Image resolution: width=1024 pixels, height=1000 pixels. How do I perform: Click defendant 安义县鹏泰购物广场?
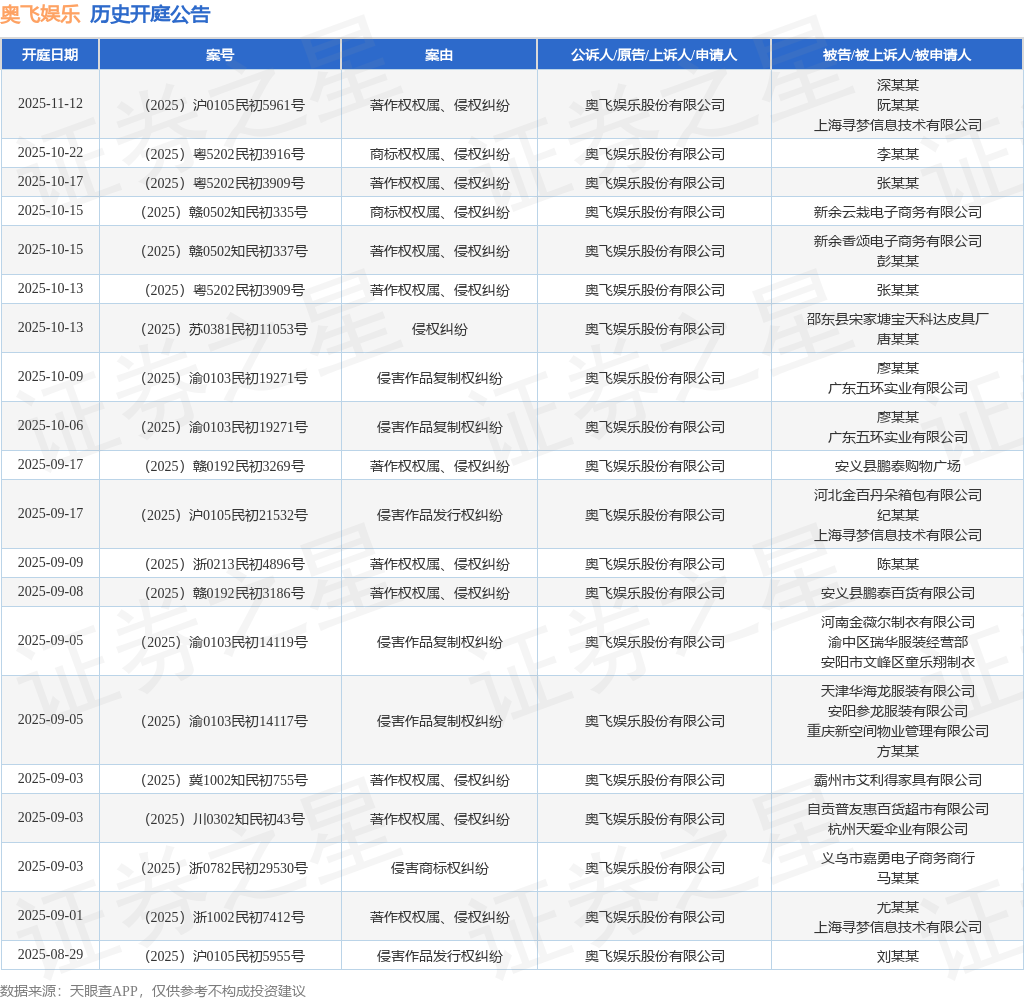[x=897, y=466]
